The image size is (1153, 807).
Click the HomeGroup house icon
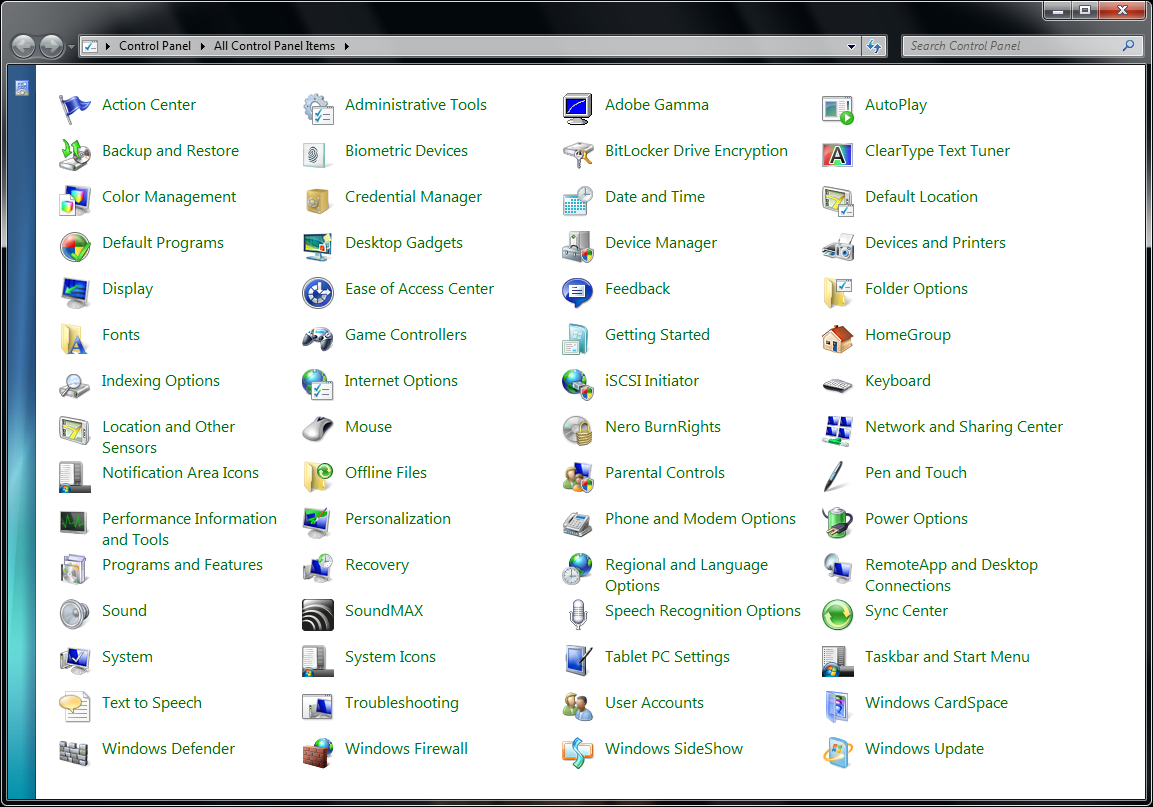click(838, 339)
